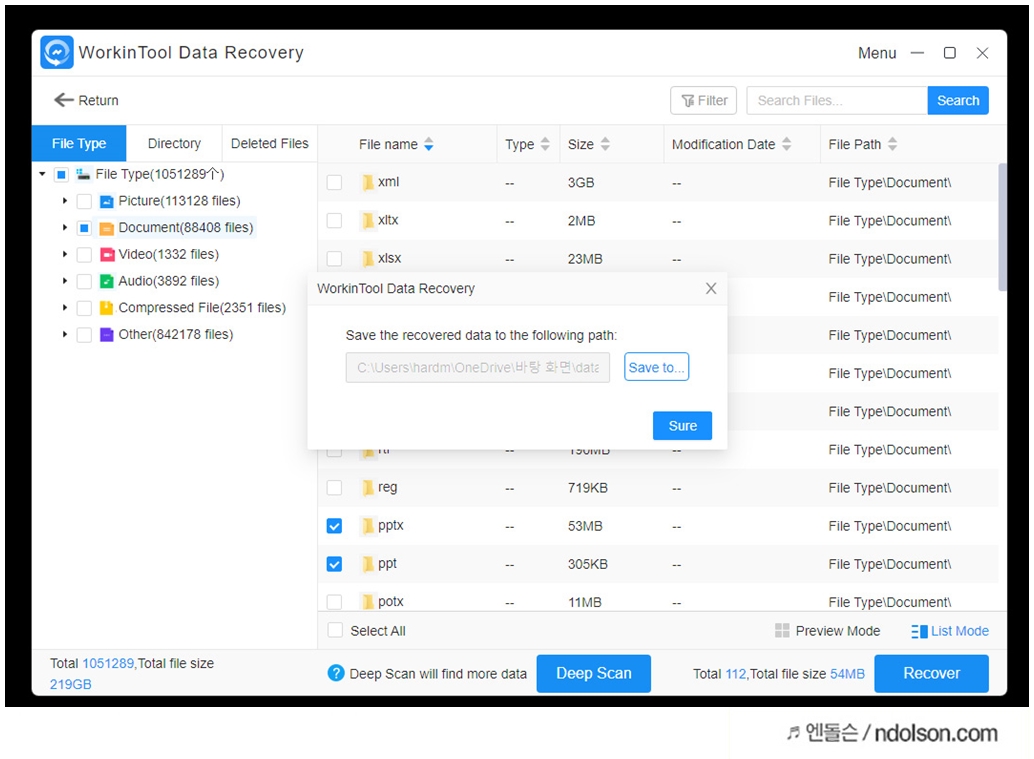Click the Picture category icon
The width and height of the screenshot is (1034, 759).
106,201
